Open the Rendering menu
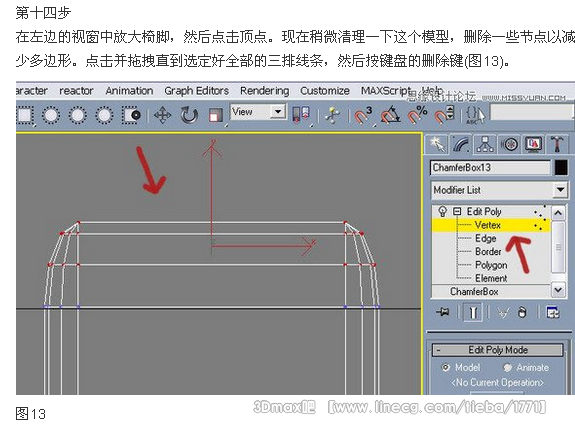The width and height of the screenshot is (575, 424). (264, 91)
